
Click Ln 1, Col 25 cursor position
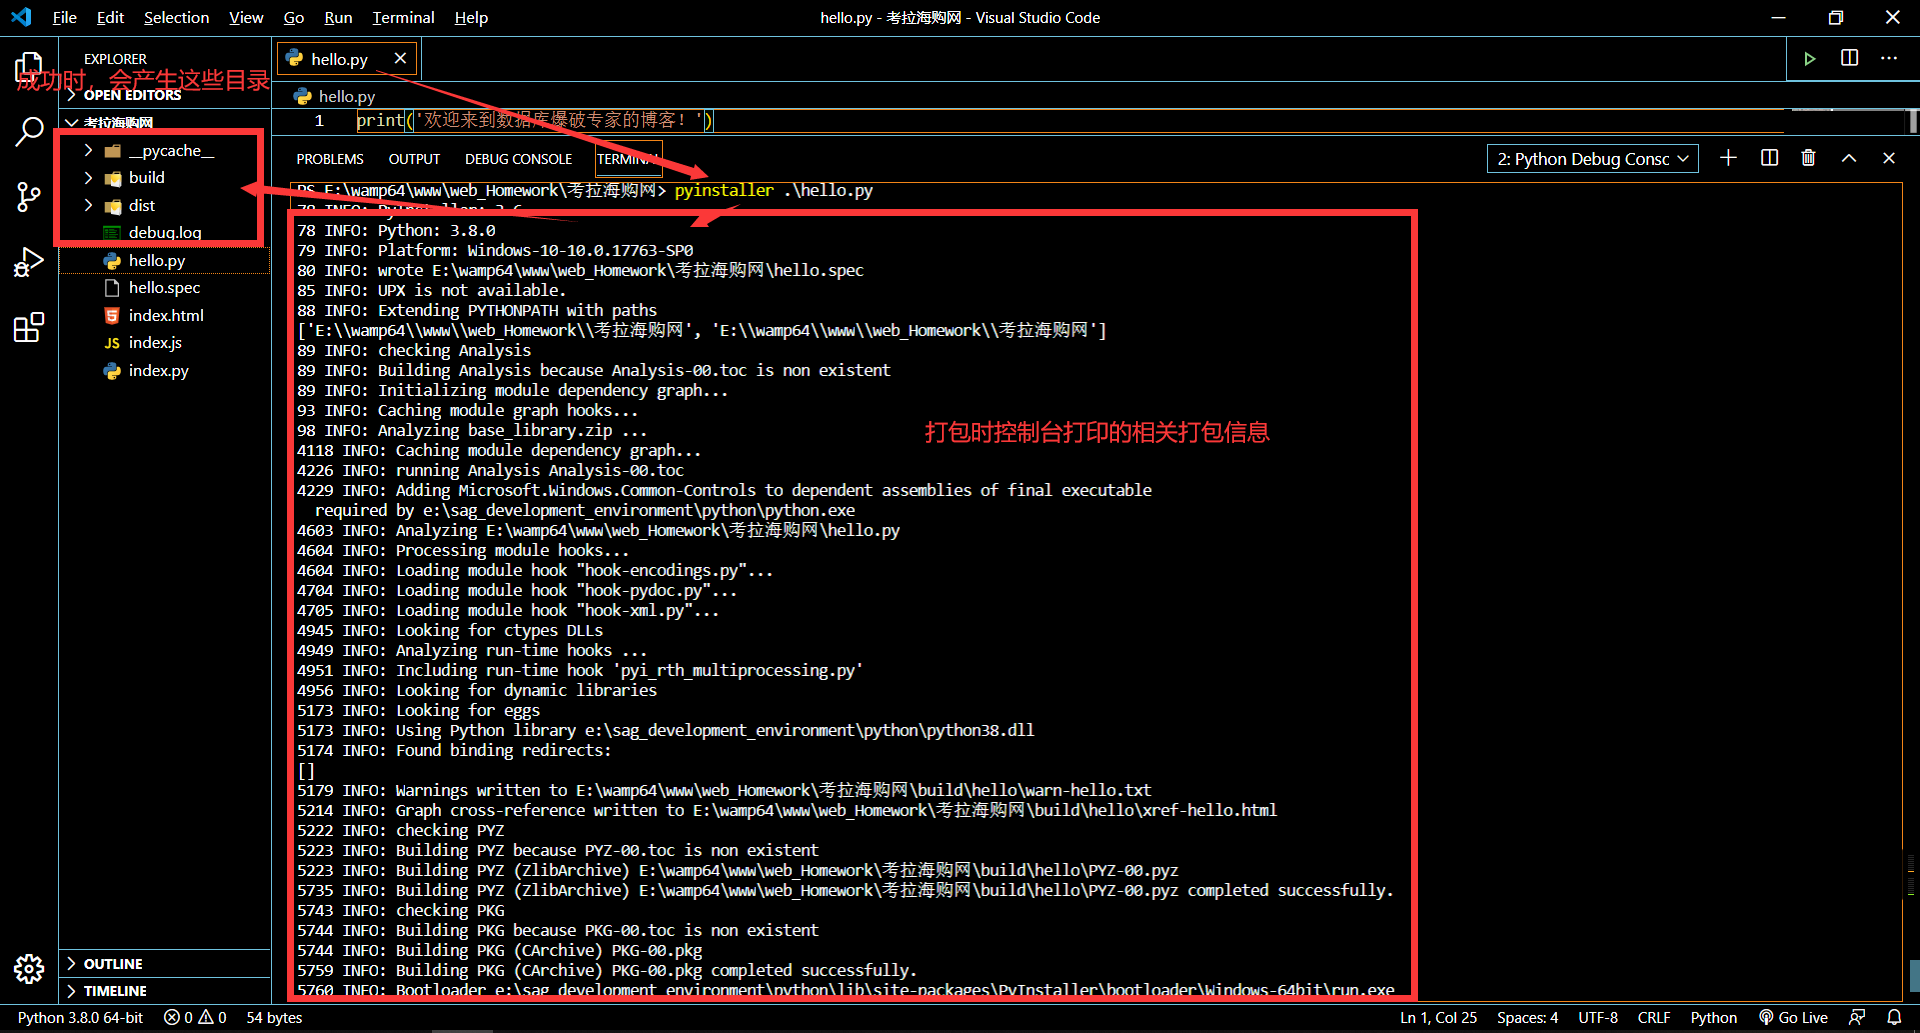point(1438,1017)
